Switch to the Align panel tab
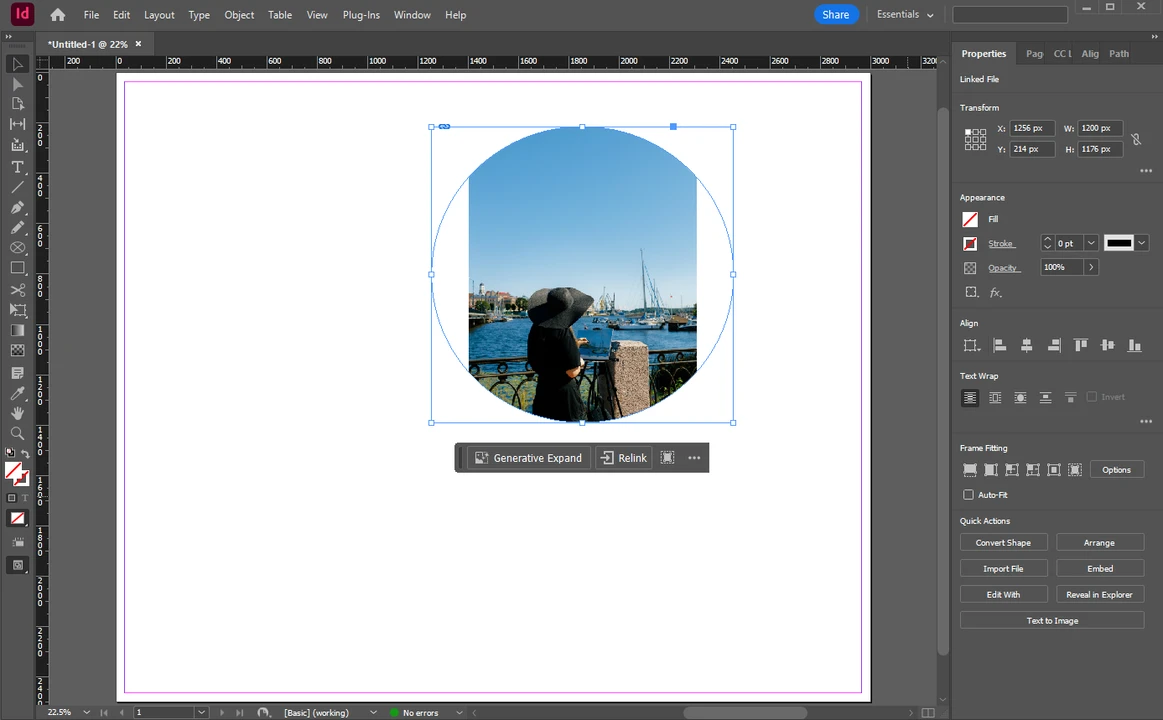The image size is (1163, 720). (x=1090, y=53)
